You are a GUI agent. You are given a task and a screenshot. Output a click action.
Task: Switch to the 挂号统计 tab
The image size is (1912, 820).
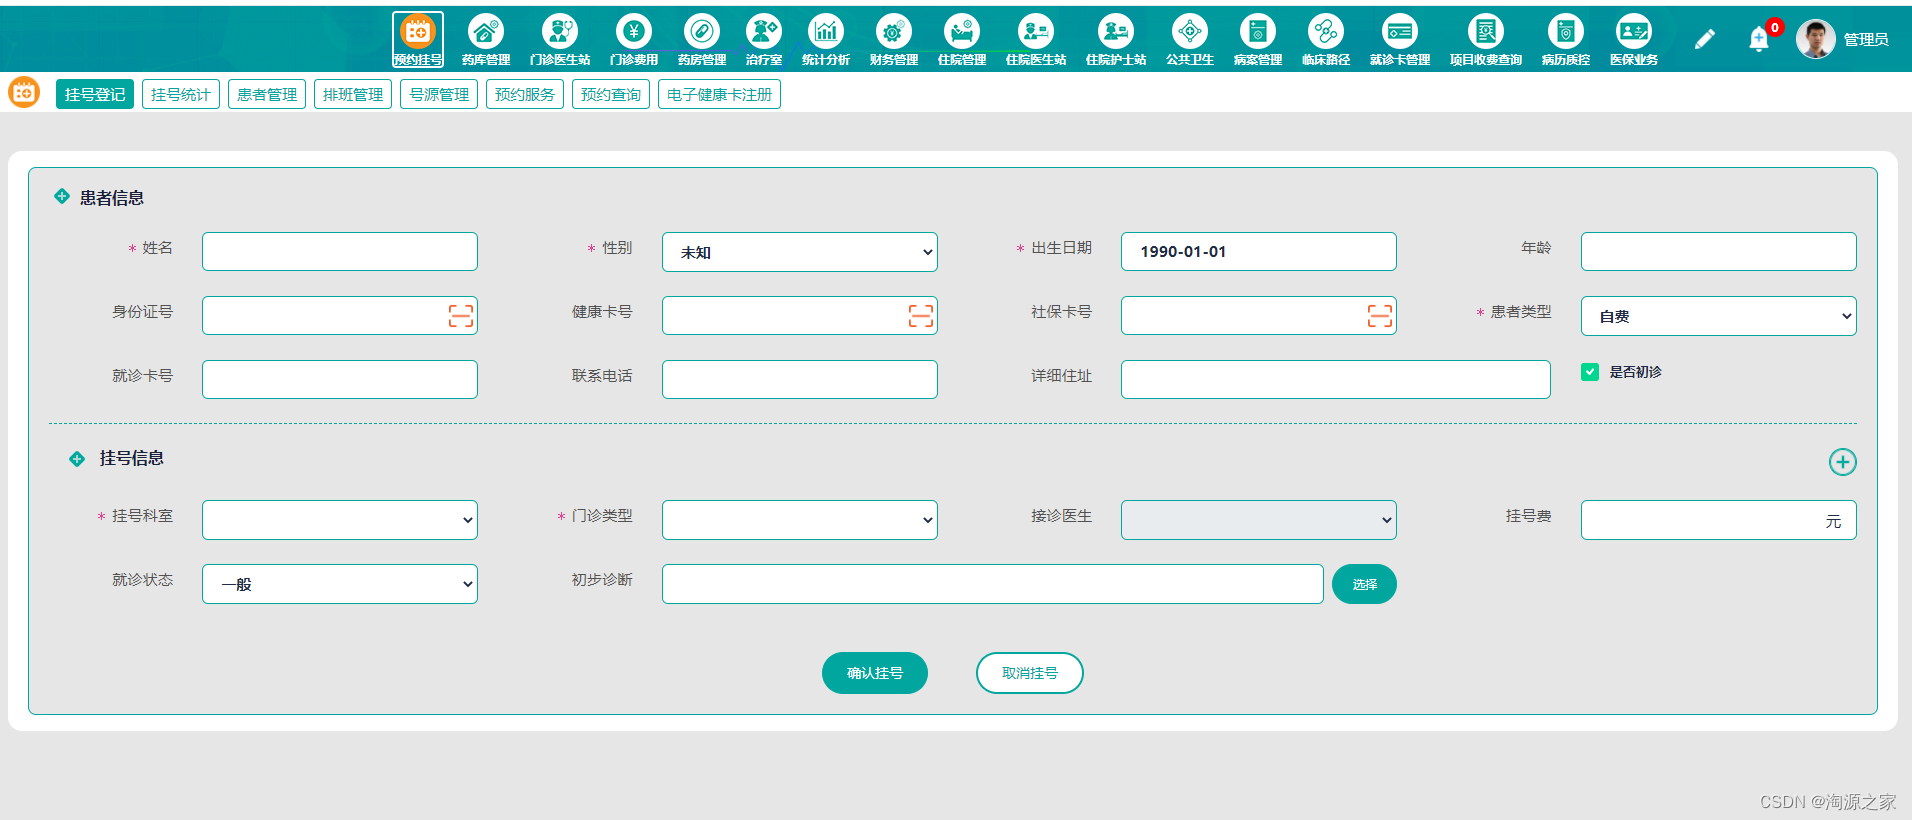(x=181, y=94)
